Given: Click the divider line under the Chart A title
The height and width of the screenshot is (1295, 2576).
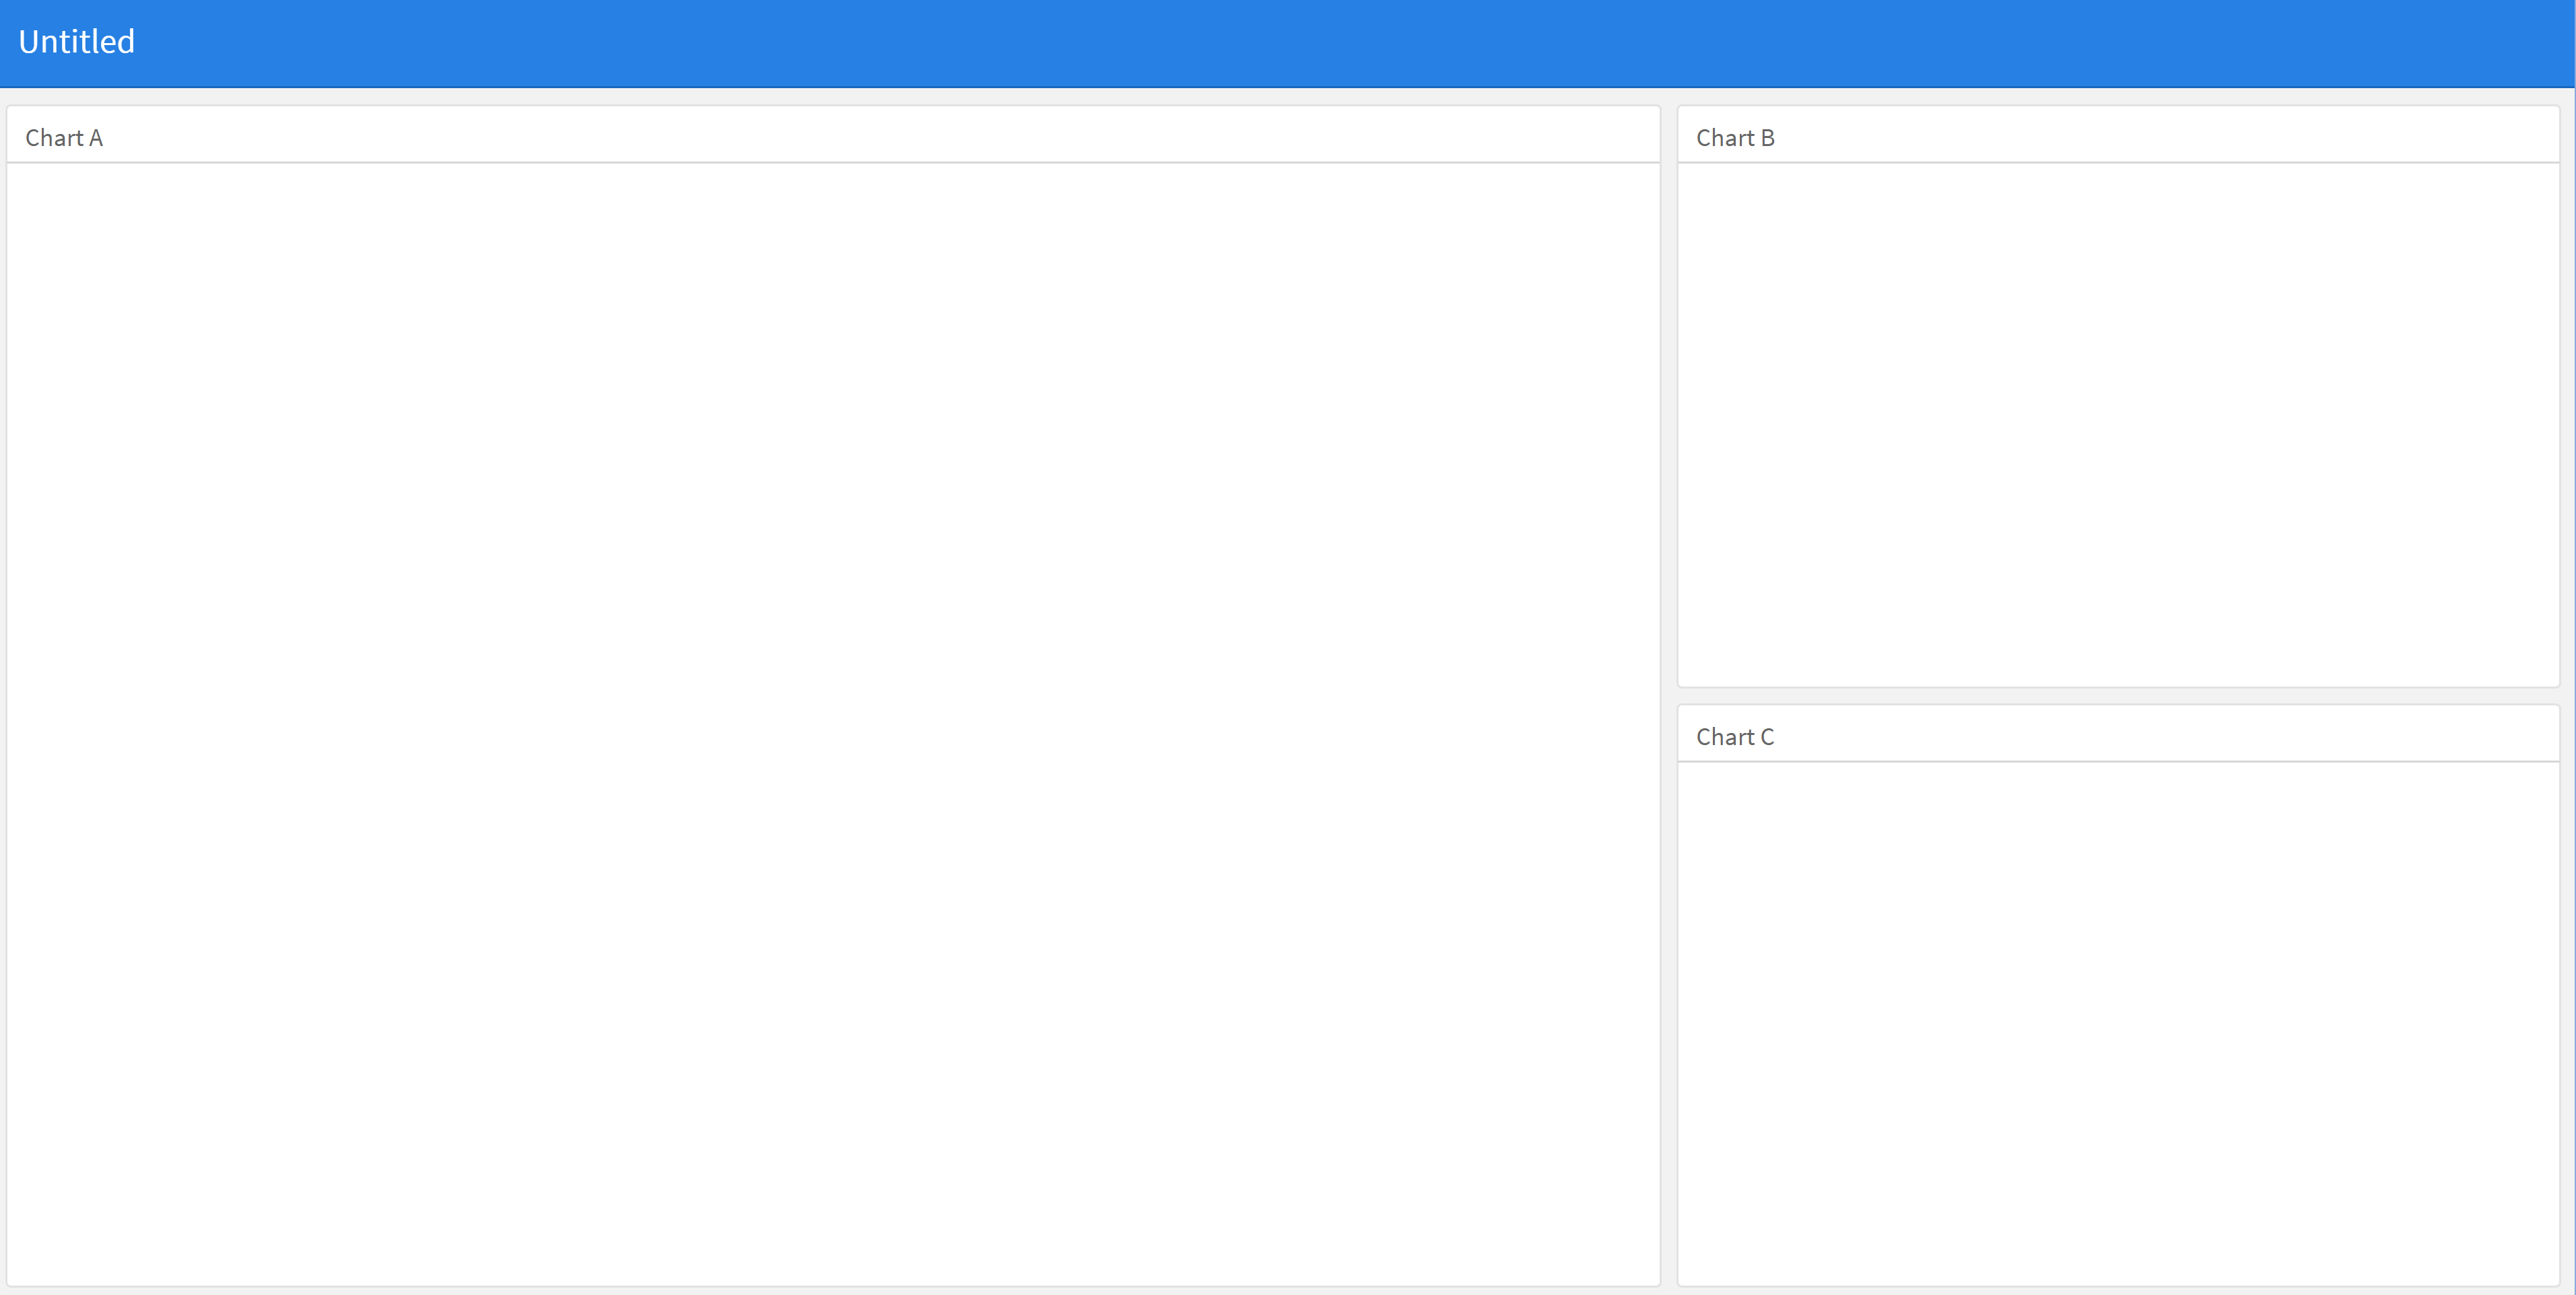Looking at the screenshot, I should coord(832,162).
